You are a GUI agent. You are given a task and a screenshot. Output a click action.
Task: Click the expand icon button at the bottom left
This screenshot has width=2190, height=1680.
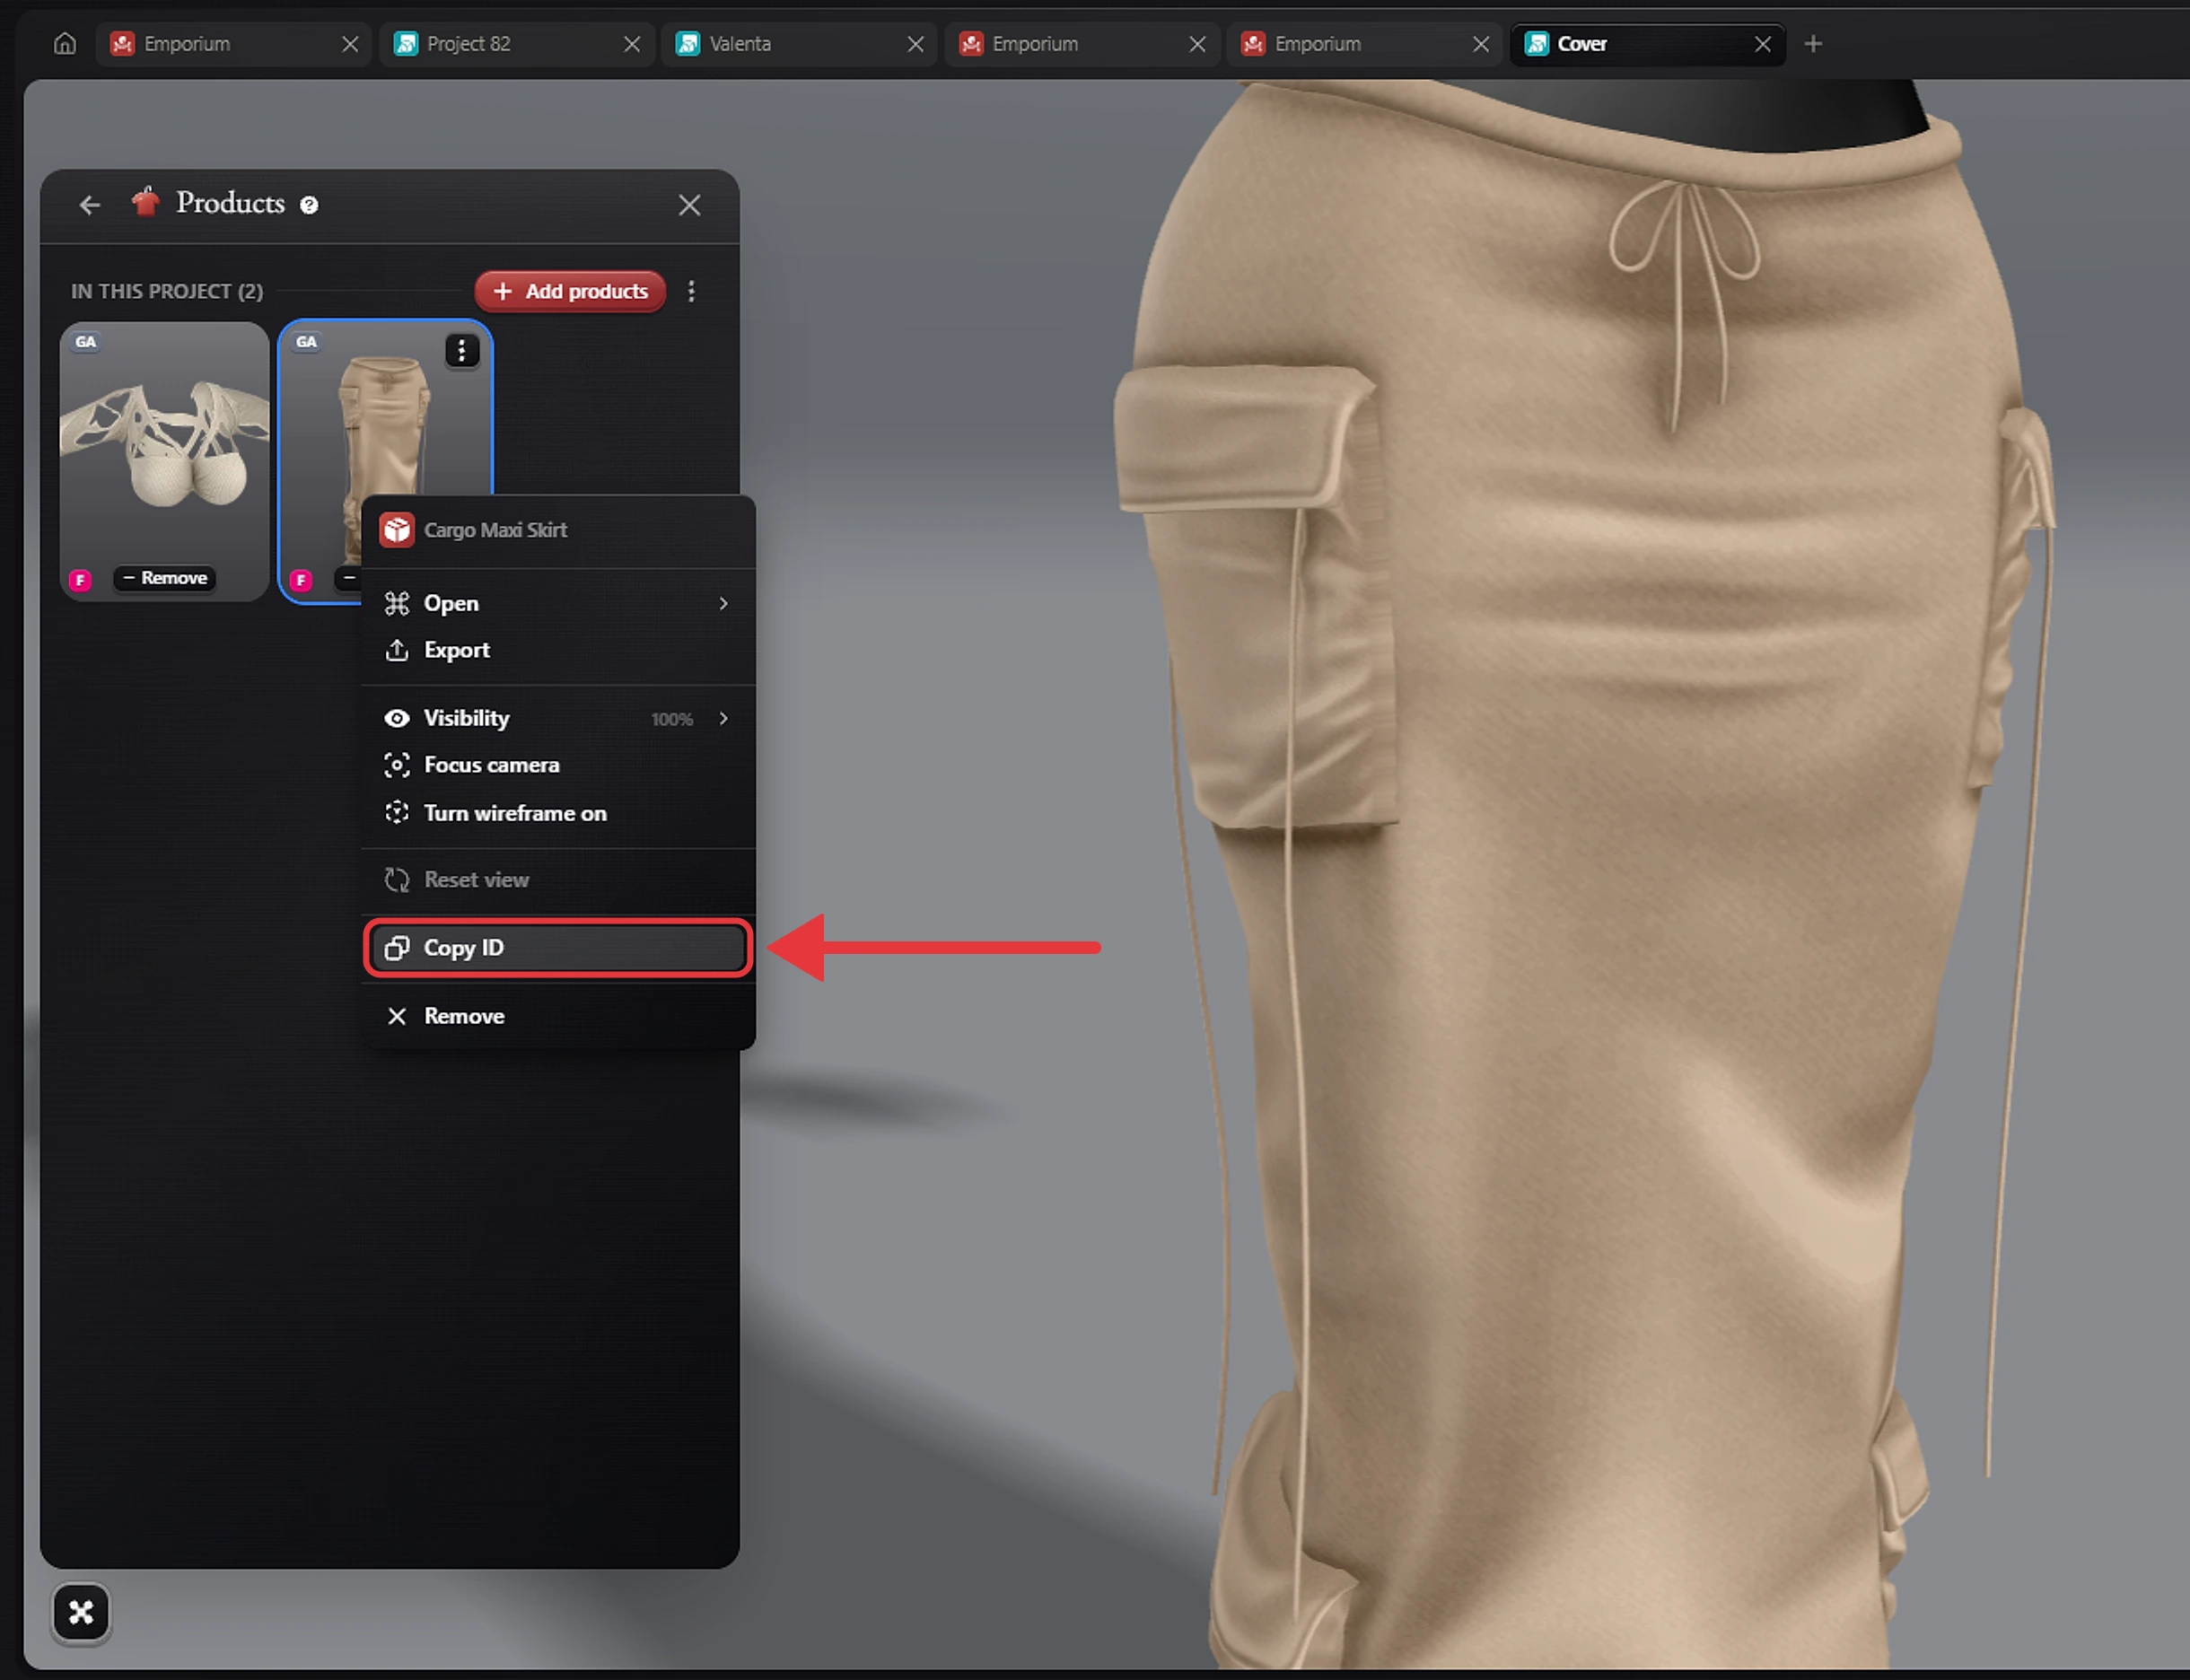coord(81,1612)
